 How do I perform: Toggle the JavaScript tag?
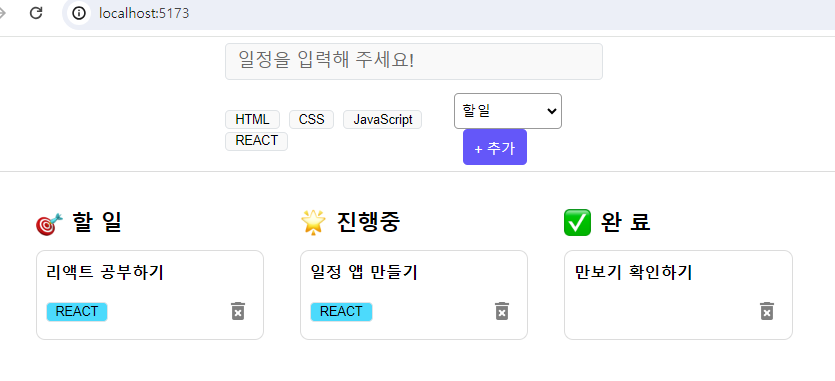pos(382,119)
